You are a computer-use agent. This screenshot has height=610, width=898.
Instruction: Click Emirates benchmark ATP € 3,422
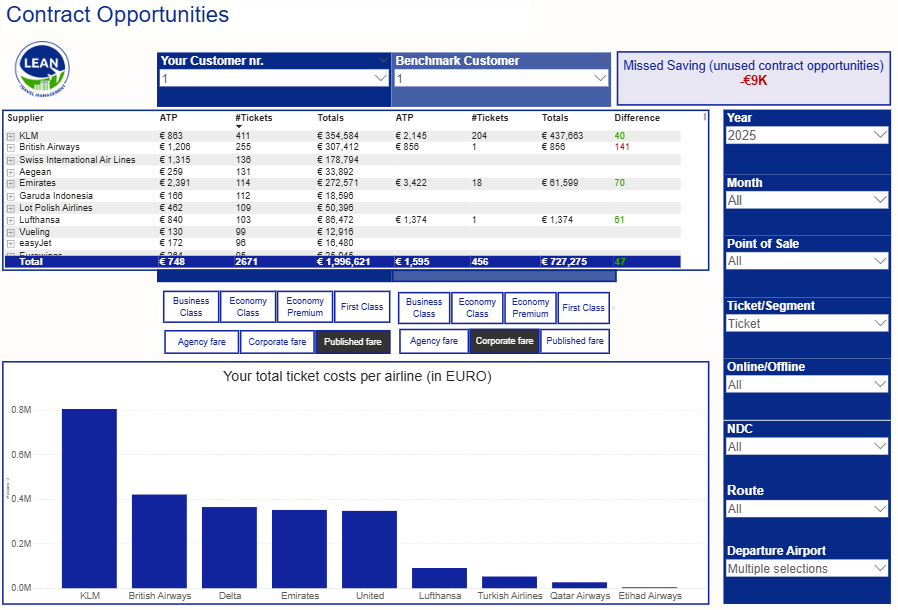411,183
